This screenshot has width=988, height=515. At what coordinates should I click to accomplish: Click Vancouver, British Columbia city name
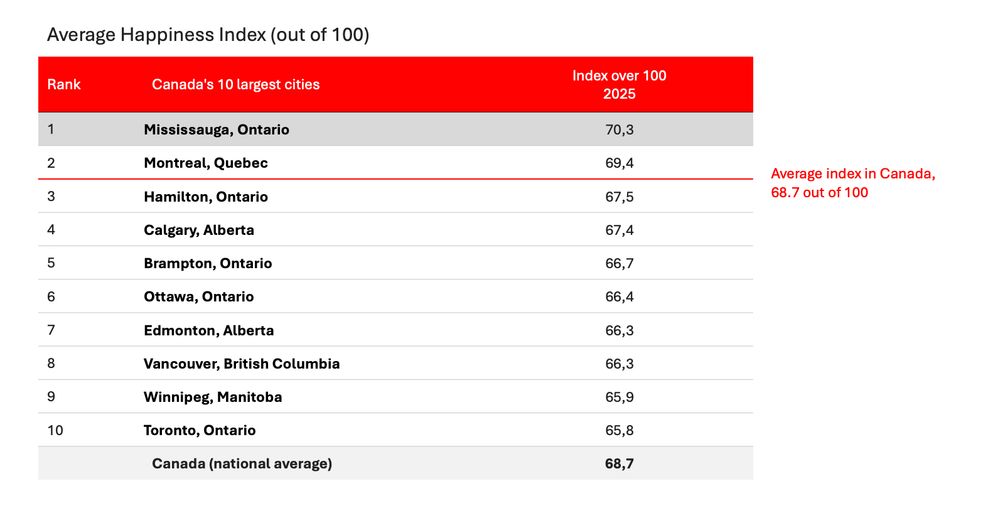[x=242, y=364]
